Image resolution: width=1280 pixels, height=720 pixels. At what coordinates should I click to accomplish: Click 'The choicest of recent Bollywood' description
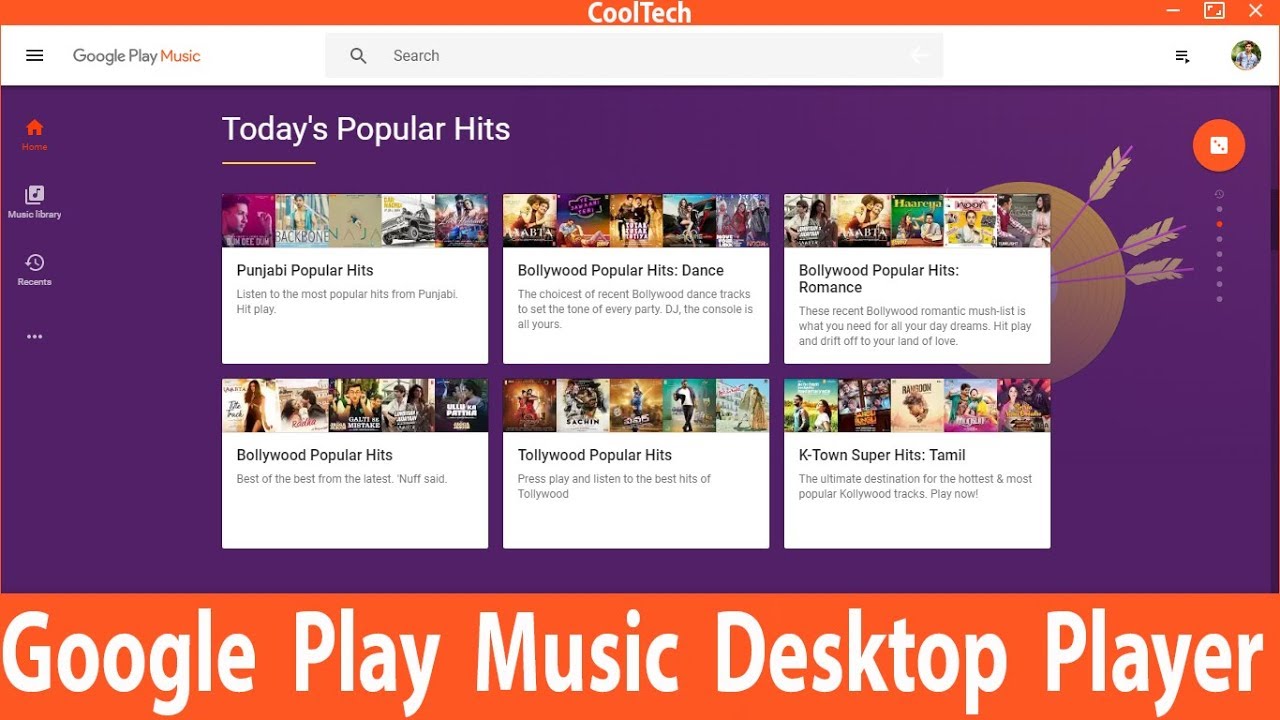pos(635,309)
